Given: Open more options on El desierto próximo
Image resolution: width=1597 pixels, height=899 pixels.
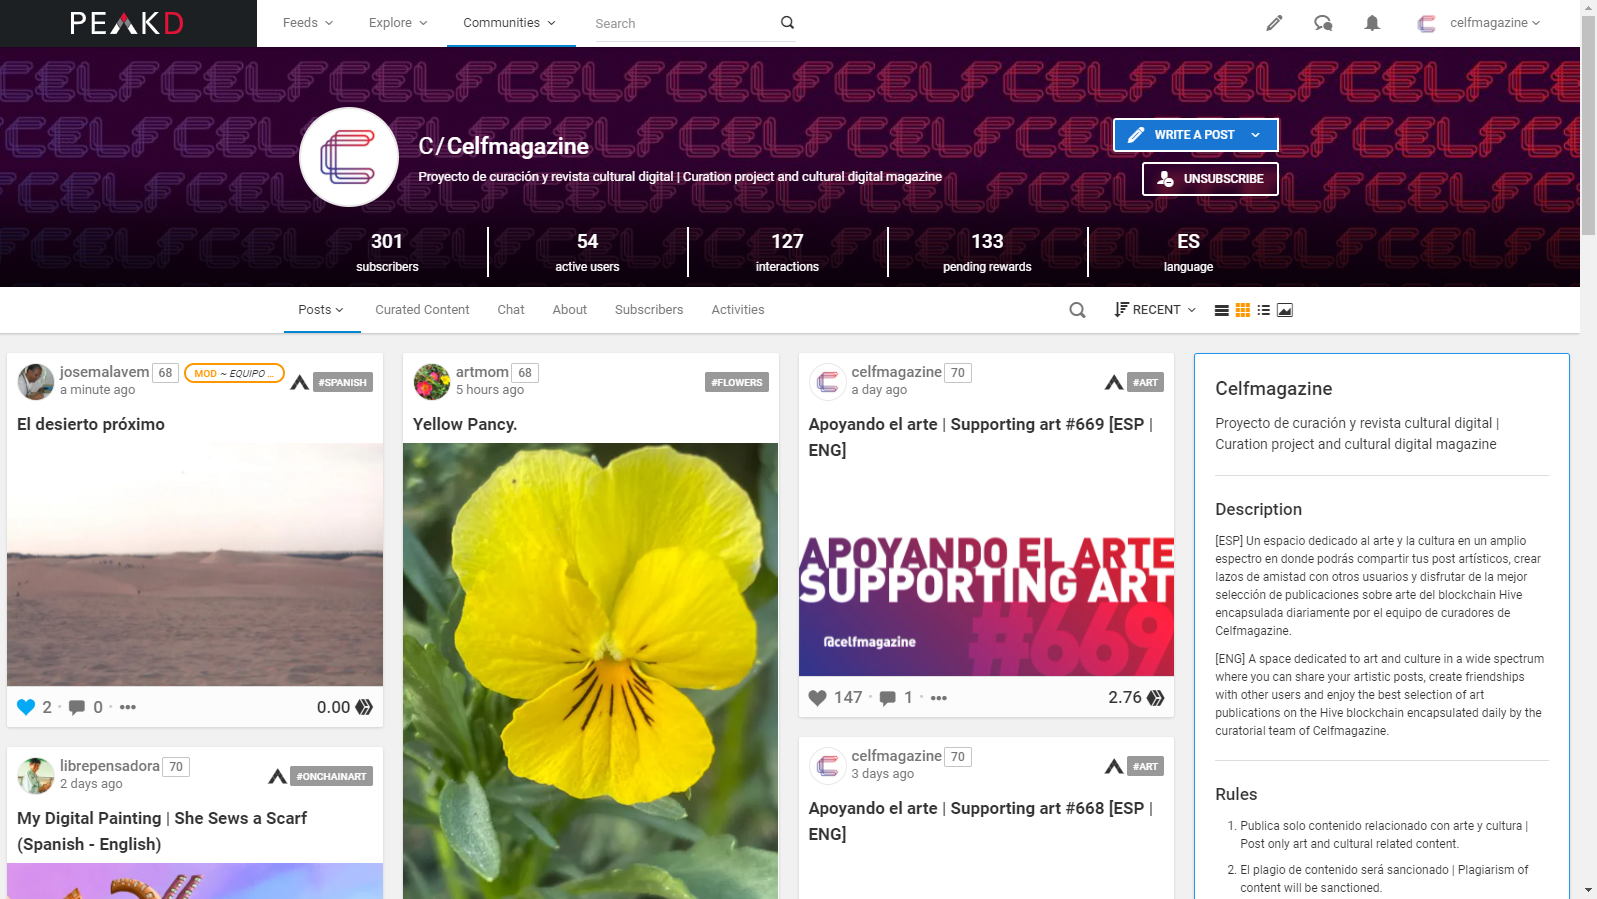Looking at the screenshot, I should pos(127,707).
